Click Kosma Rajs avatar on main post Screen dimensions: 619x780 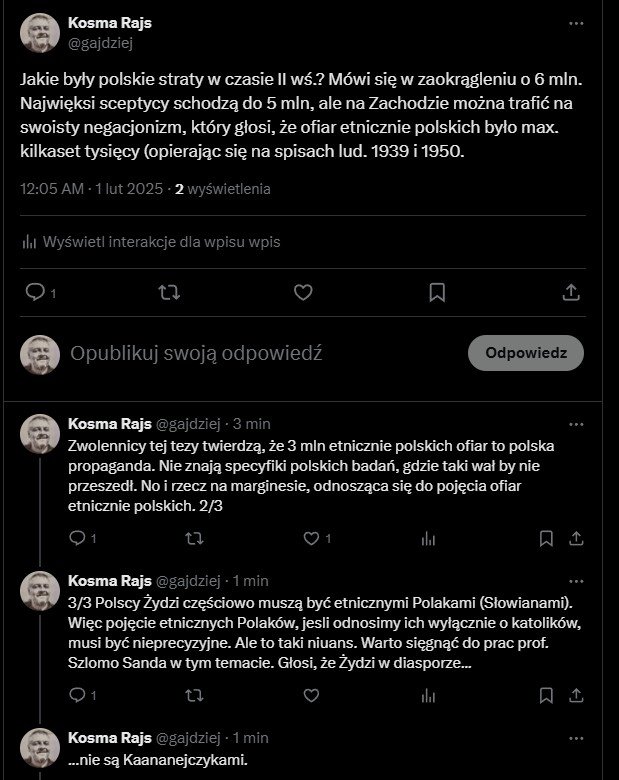tap(40, 33)
